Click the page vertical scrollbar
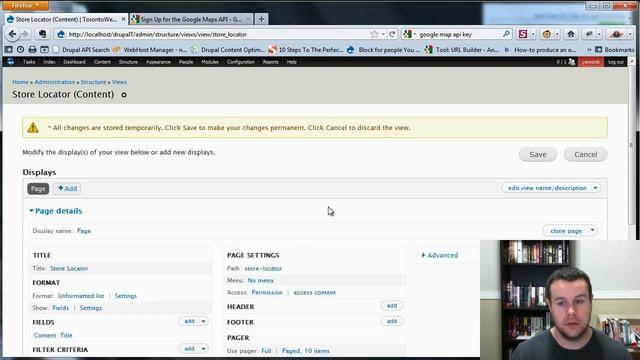 point(632,145)
